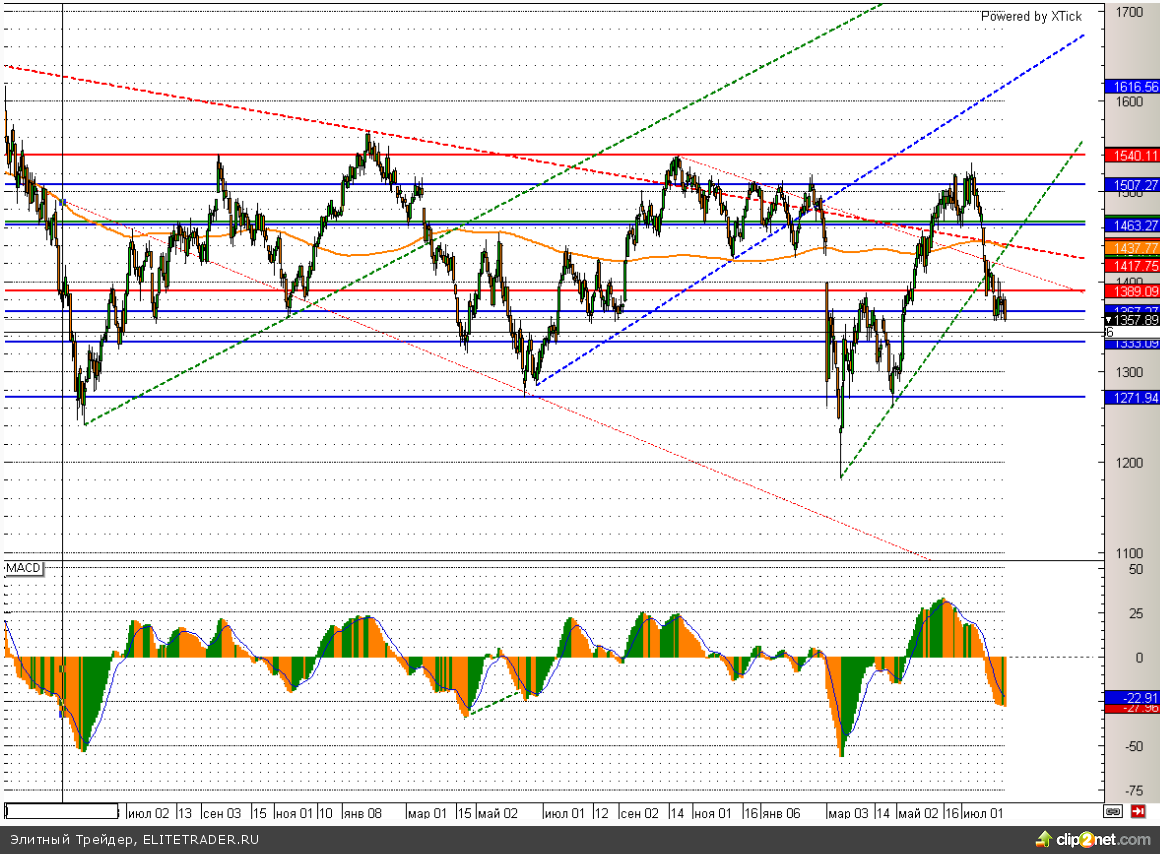Click the MACD value -22.91 label
This screenshot has height=854, width=1160.
pos(1132,698)
